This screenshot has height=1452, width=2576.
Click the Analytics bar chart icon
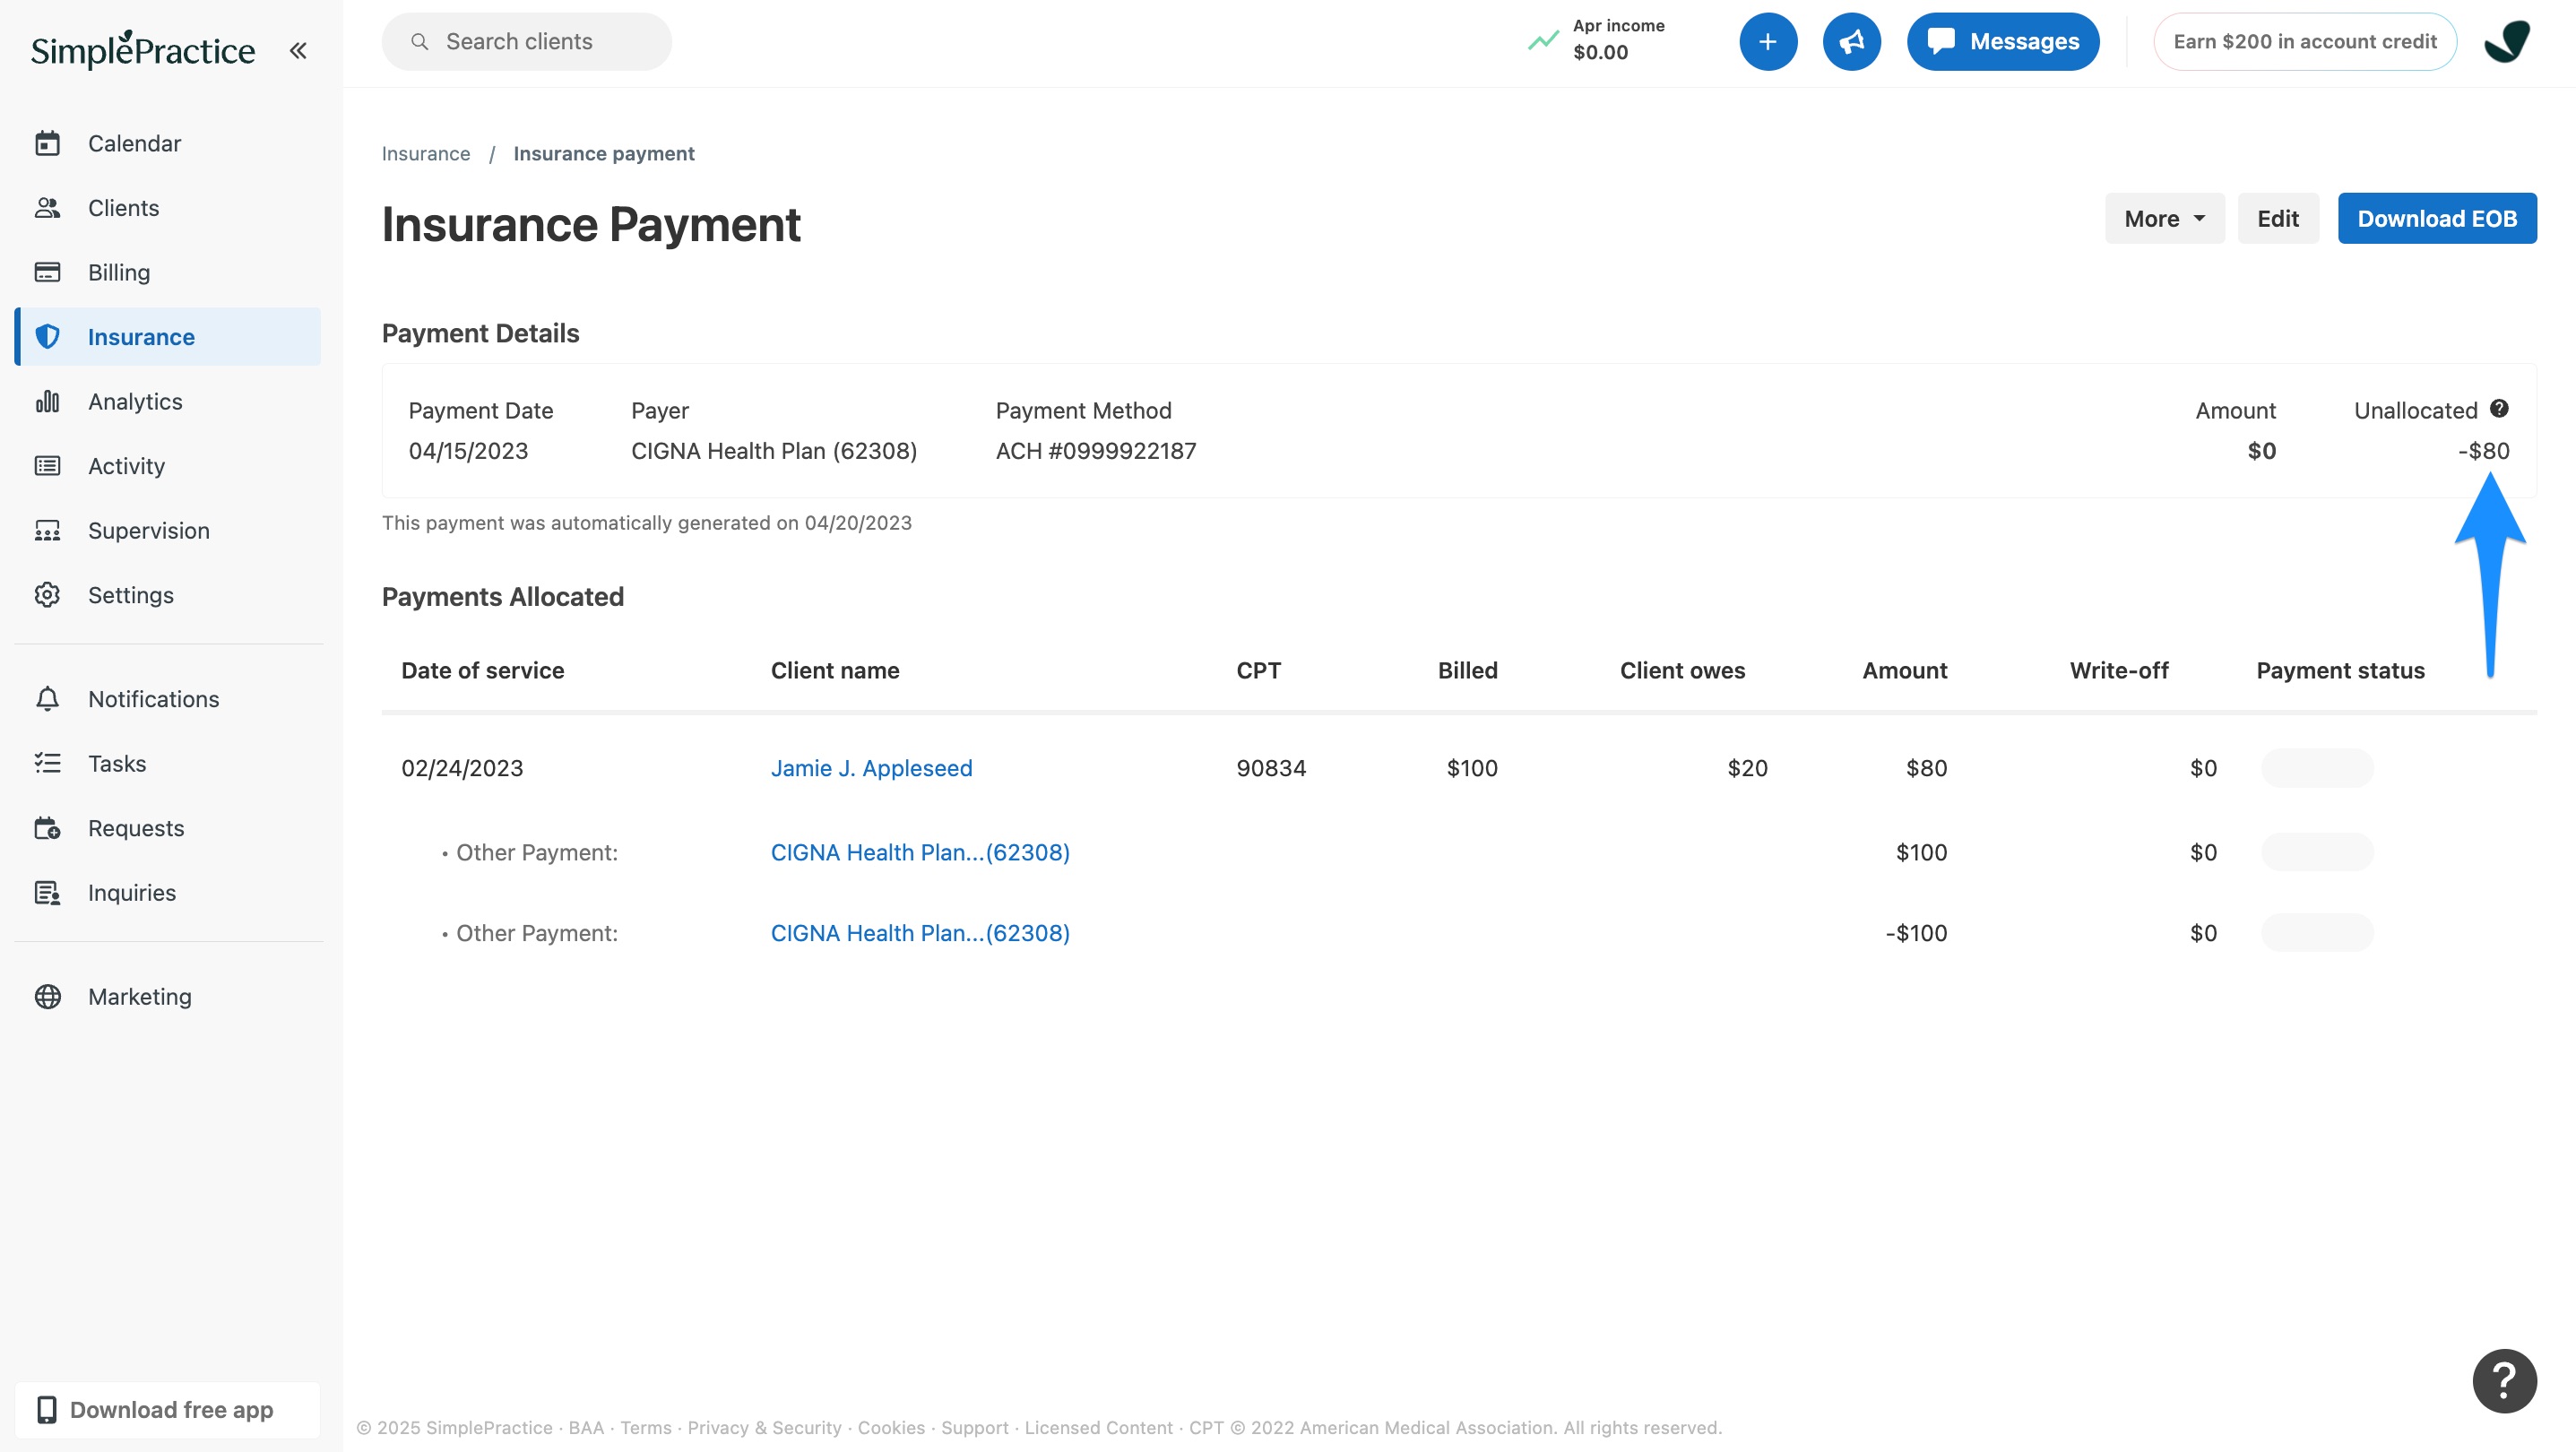click(x=47, y=401)
